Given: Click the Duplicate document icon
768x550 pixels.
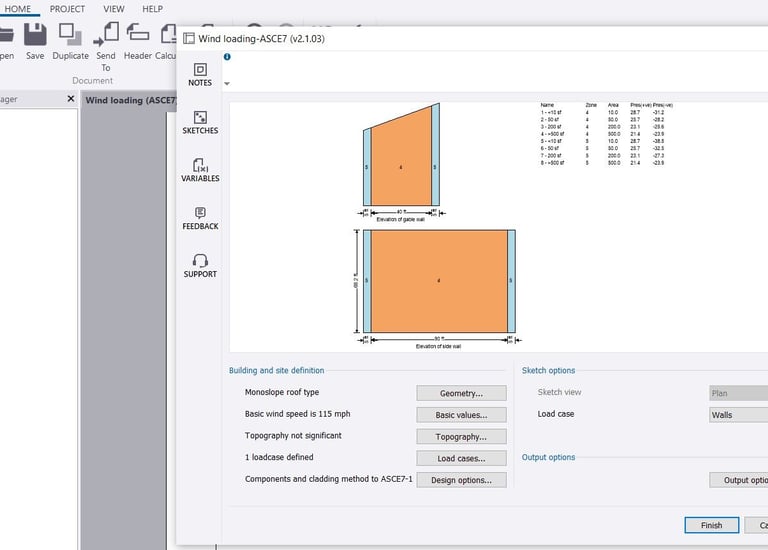Looking at the screenshot, I should [x=71, y=34].
